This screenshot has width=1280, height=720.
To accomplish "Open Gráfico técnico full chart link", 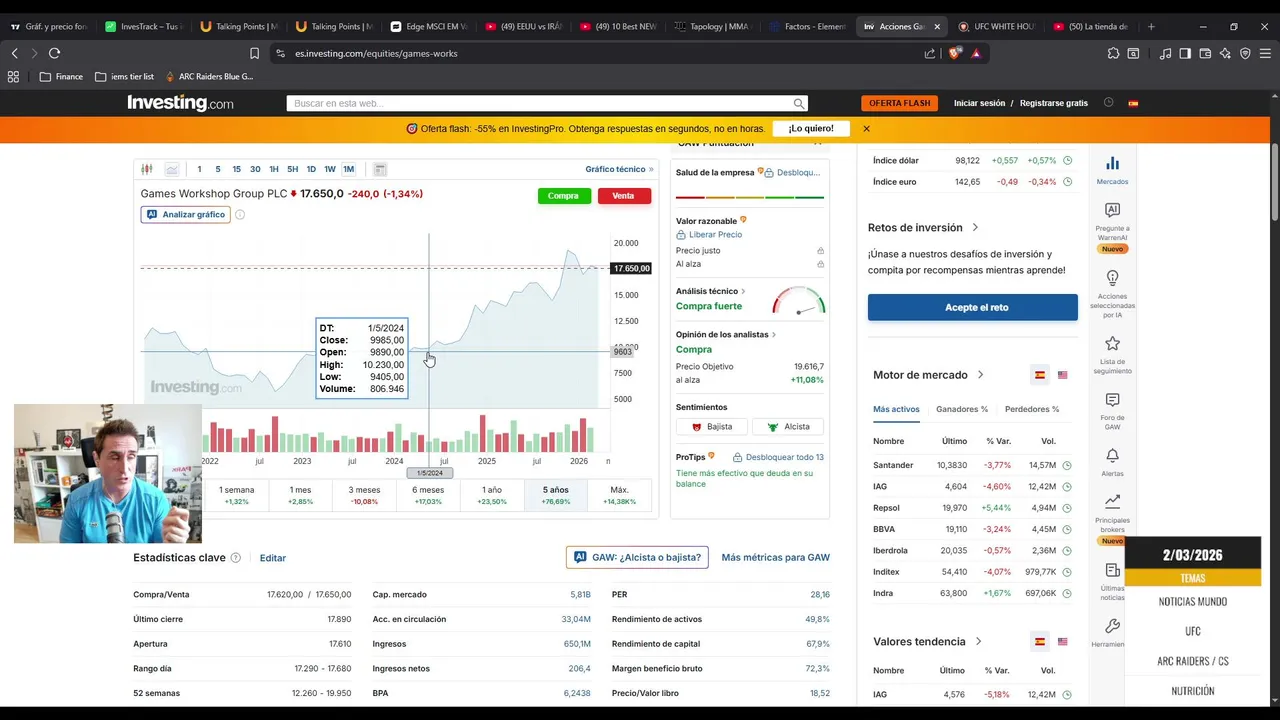I will coord(619,169).
